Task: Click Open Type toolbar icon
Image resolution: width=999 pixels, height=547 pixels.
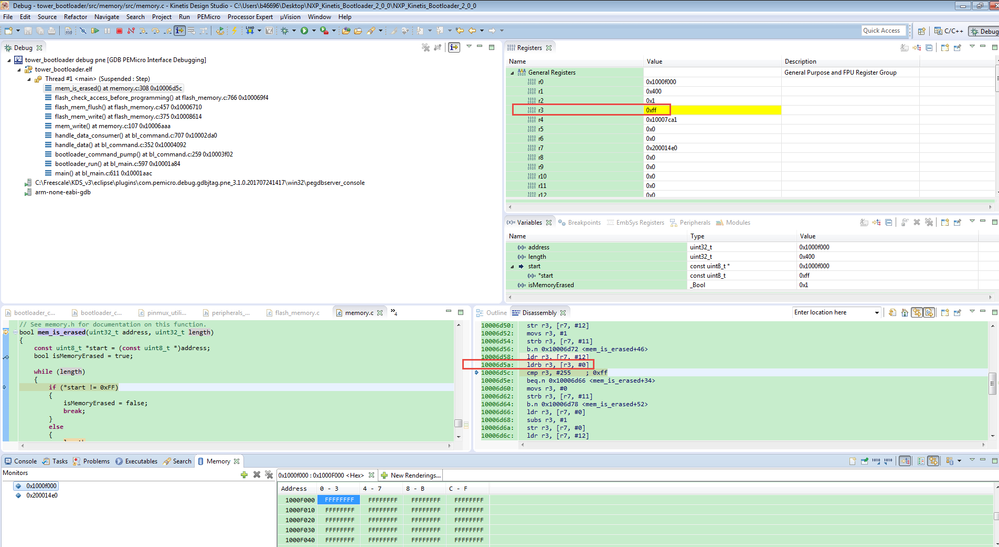Action: point(345,31)
